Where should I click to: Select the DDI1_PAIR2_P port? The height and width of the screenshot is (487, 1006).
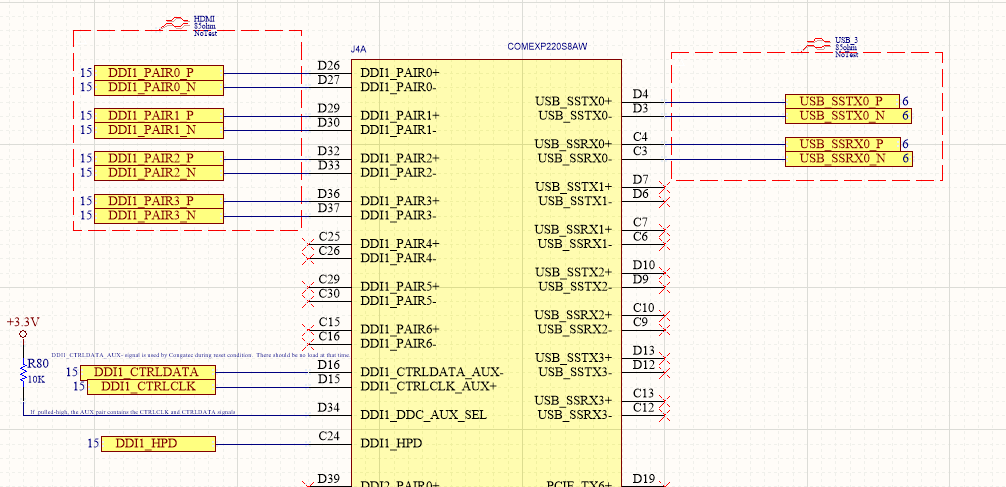click(x=158, y=158)
